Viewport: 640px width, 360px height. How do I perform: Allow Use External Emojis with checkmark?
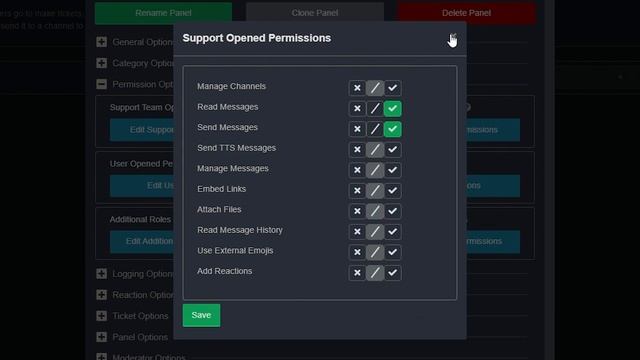[x=393, y=252]
